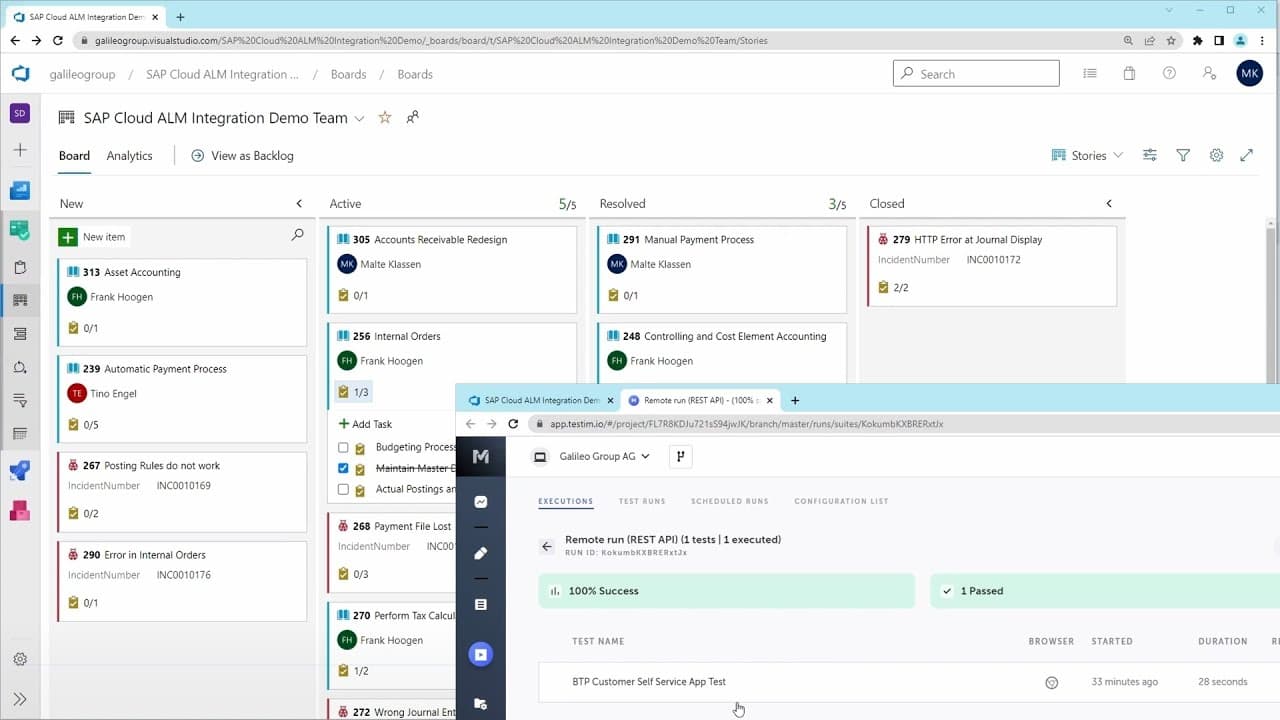Search the New column with magnifier icon
Screen dimensions: 1280x720
(x=297, y=235)
